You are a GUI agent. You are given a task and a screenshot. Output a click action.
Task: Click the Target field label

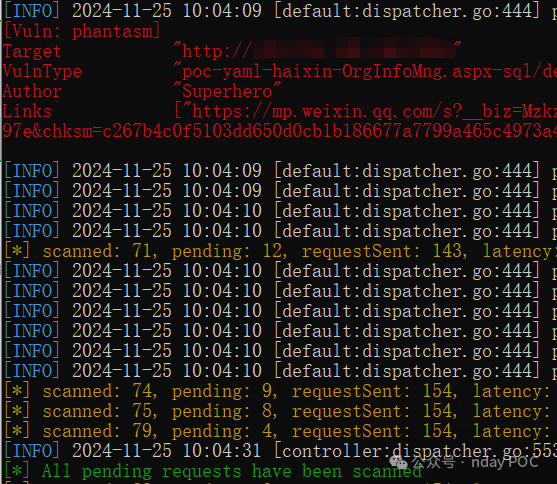point(32,51)
